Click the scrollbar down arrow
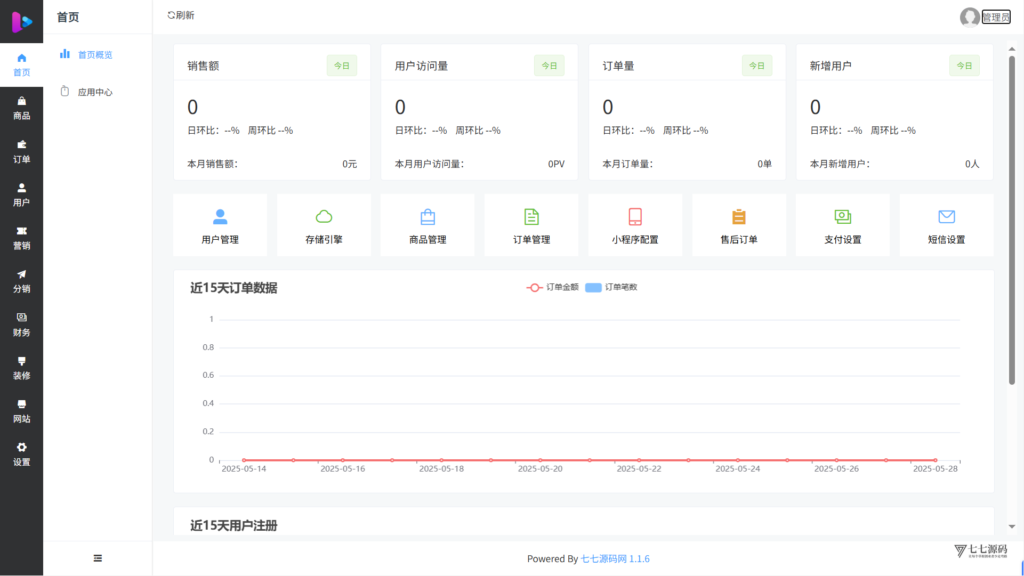The height and width of the screenshot is (576, 1024). point(1012,526)
